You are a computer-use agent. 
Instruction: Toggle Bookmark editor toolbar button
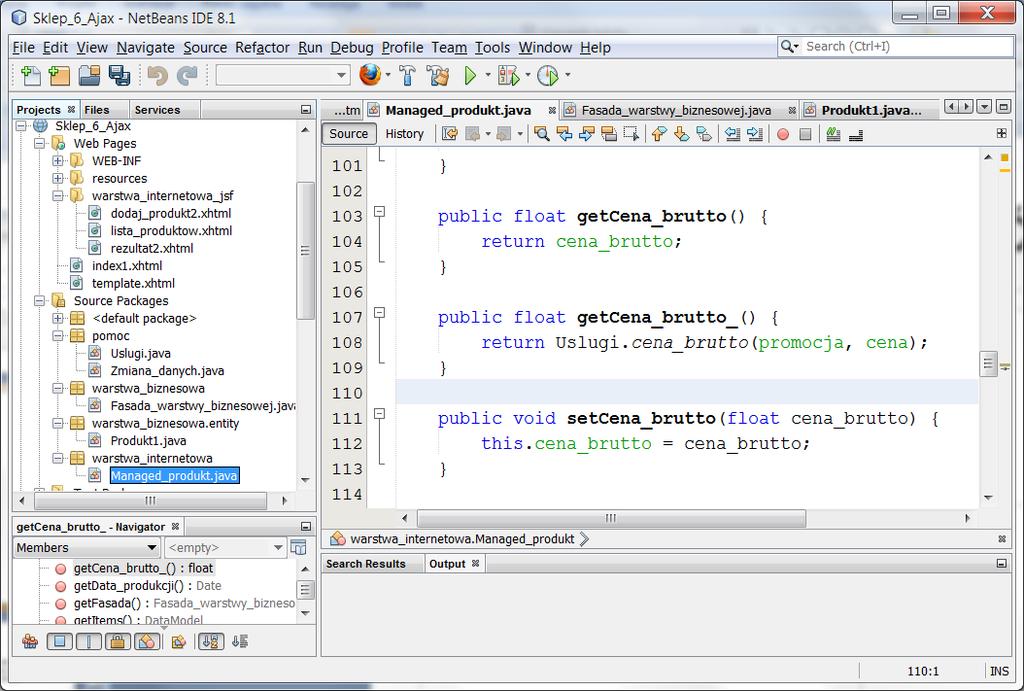(704, 134)
